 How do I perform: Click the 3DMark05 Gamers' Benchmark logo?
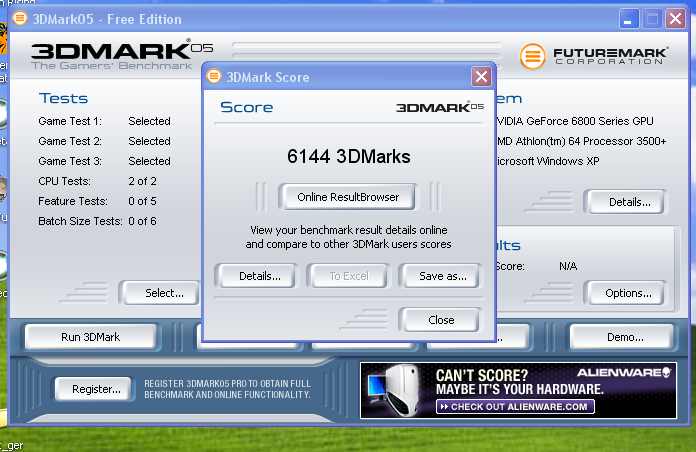coord(122,56)
